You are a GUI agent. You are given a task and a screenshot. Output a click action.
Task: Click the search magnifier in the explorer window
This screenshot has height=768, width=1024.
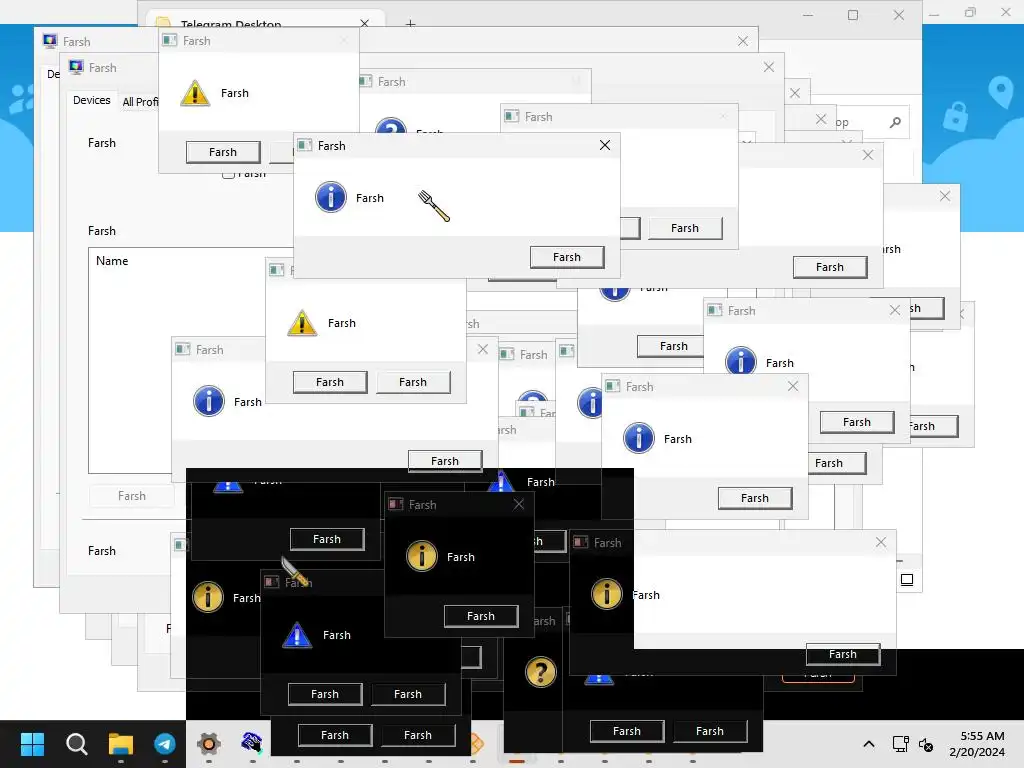895,122
